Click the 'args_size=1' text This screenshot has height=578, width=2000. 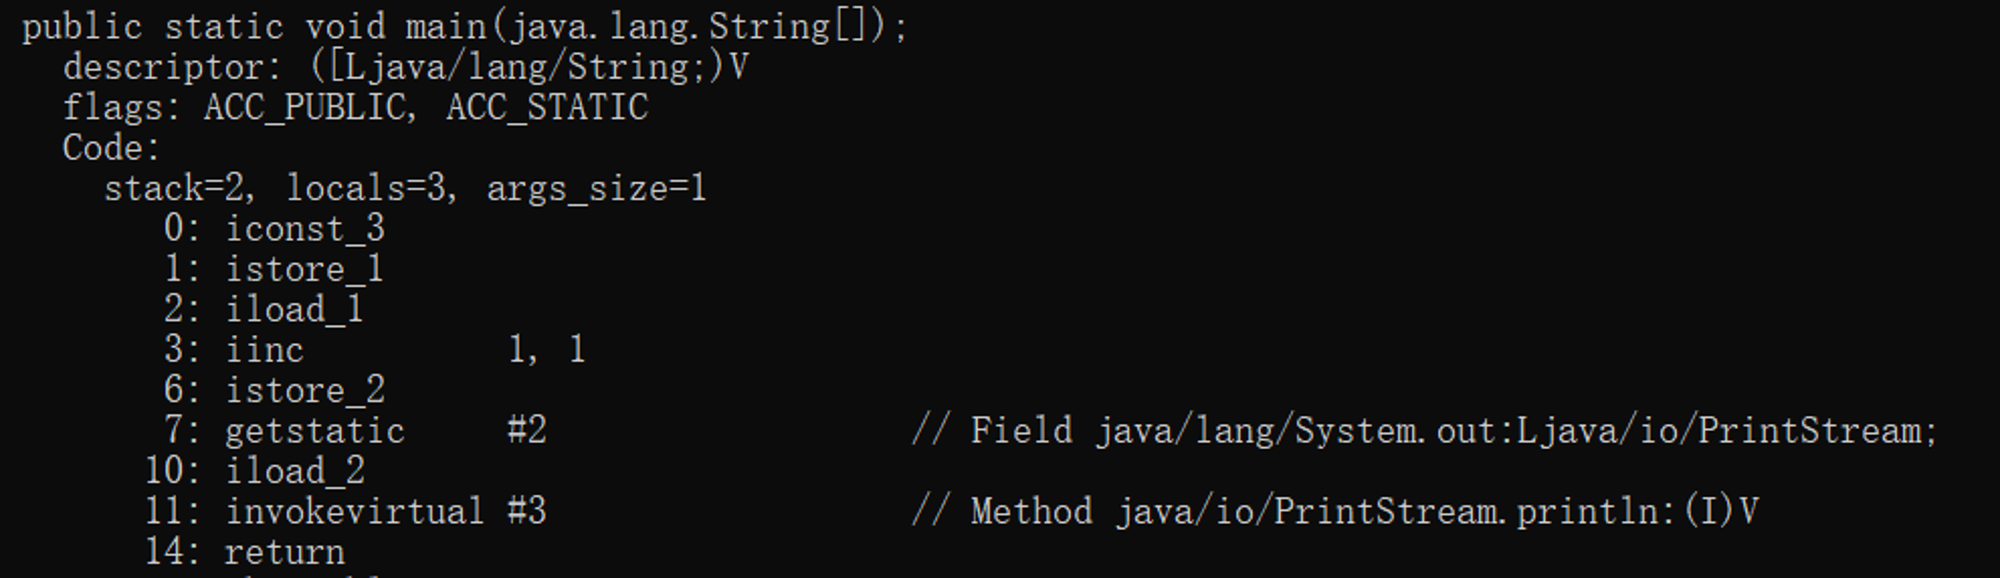click(x=597, y=189)
